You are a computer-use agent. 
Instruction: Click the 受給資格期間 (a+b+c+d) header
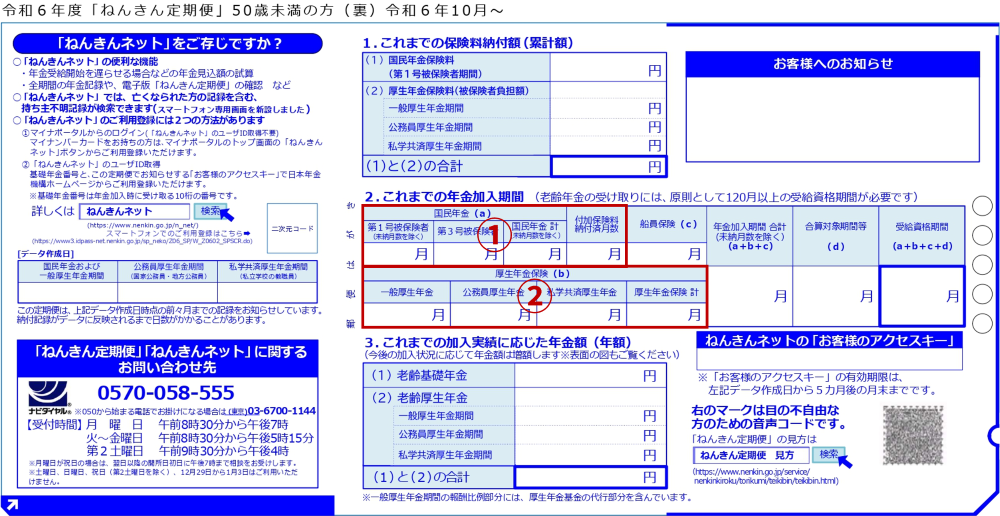point(922,235)
